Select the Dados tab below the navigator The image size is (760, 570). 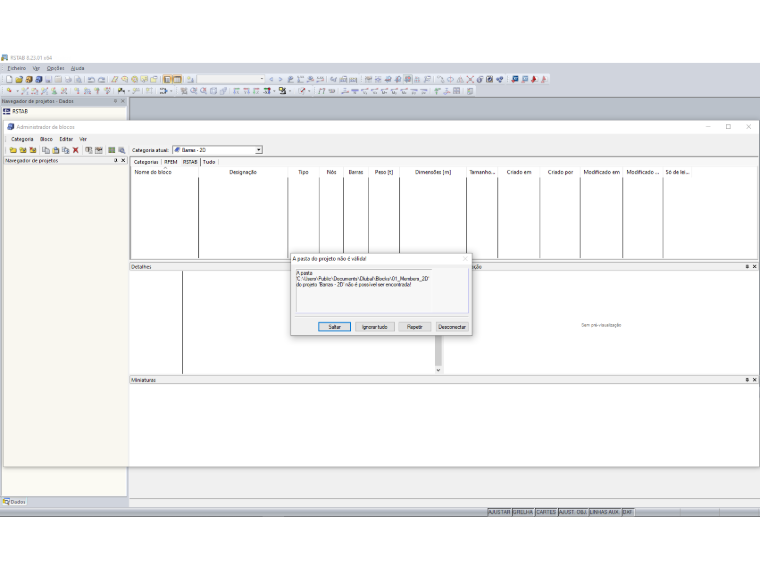coord(15,502)
